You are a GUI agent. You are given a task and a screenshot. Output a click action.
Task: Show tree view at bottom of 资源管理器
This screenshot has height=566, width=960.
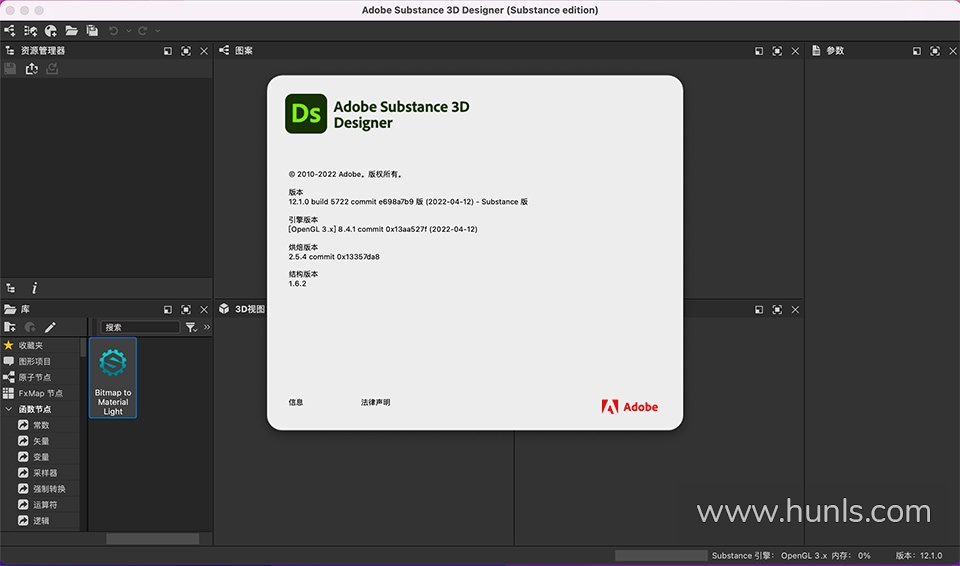coord(10,288)
